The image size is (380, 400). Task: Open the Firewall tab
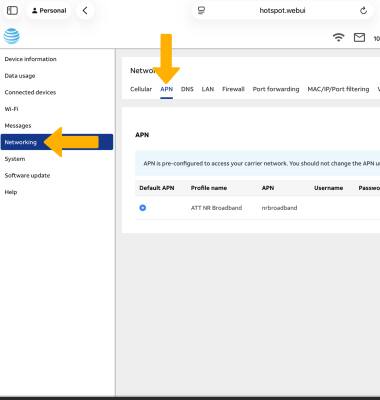(233, 89)
